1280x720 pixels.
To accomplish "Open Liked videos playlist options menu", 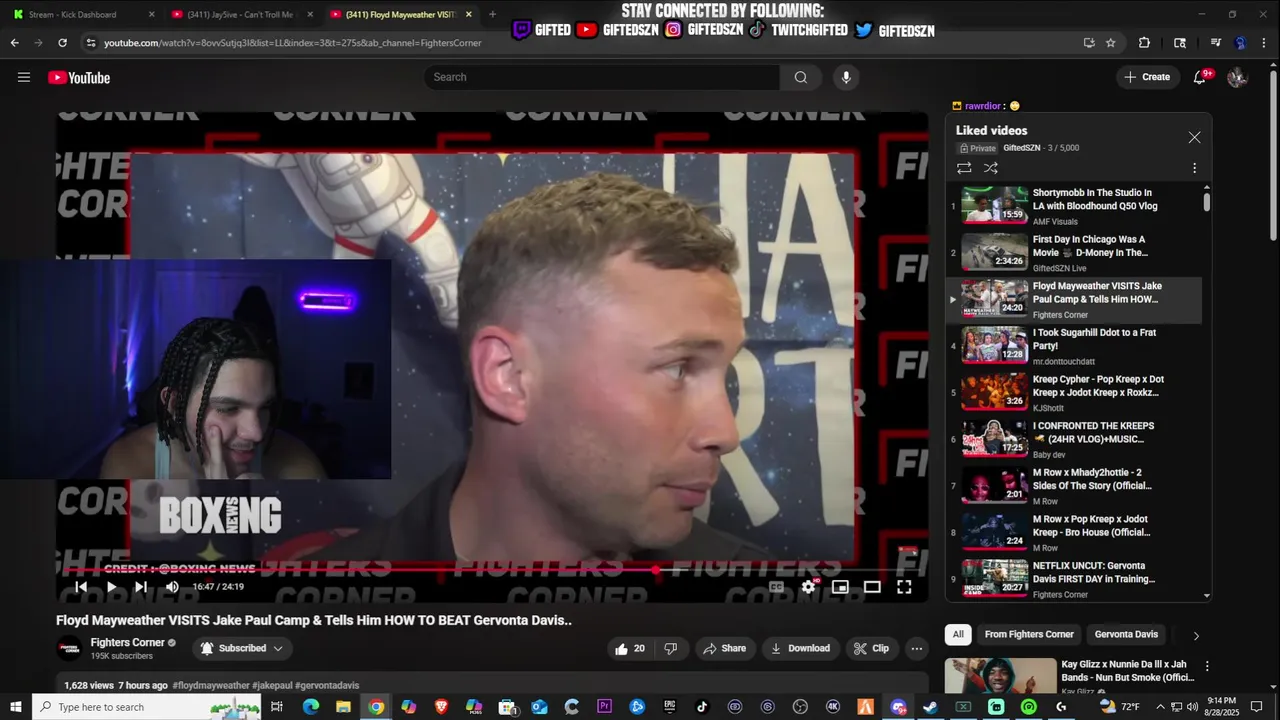I will [x=1194, y=168].
